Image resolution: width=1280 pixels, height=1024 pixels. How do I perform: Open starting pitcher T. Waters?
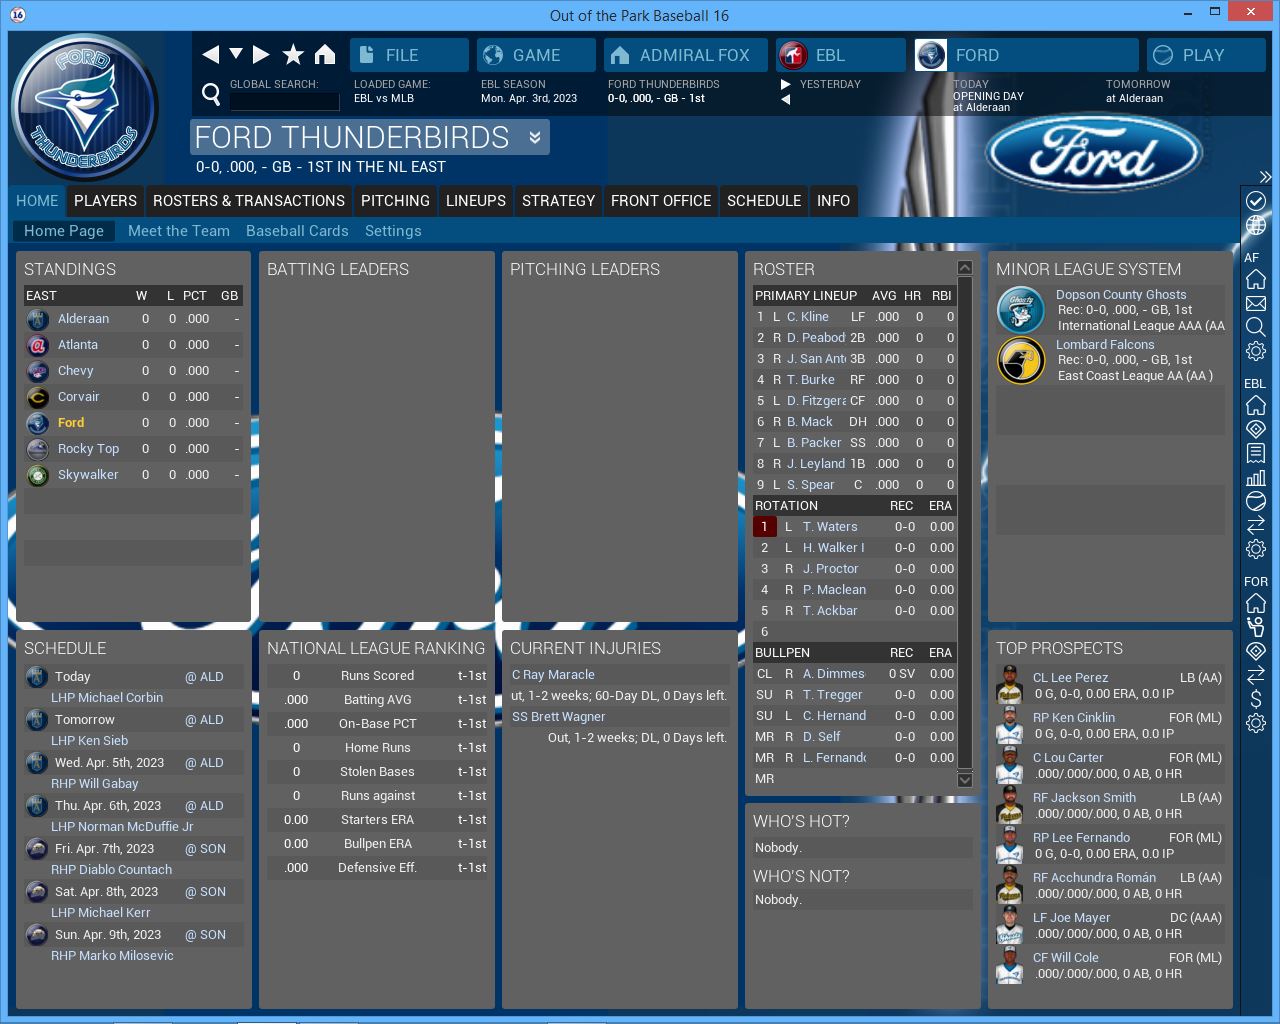830,527
